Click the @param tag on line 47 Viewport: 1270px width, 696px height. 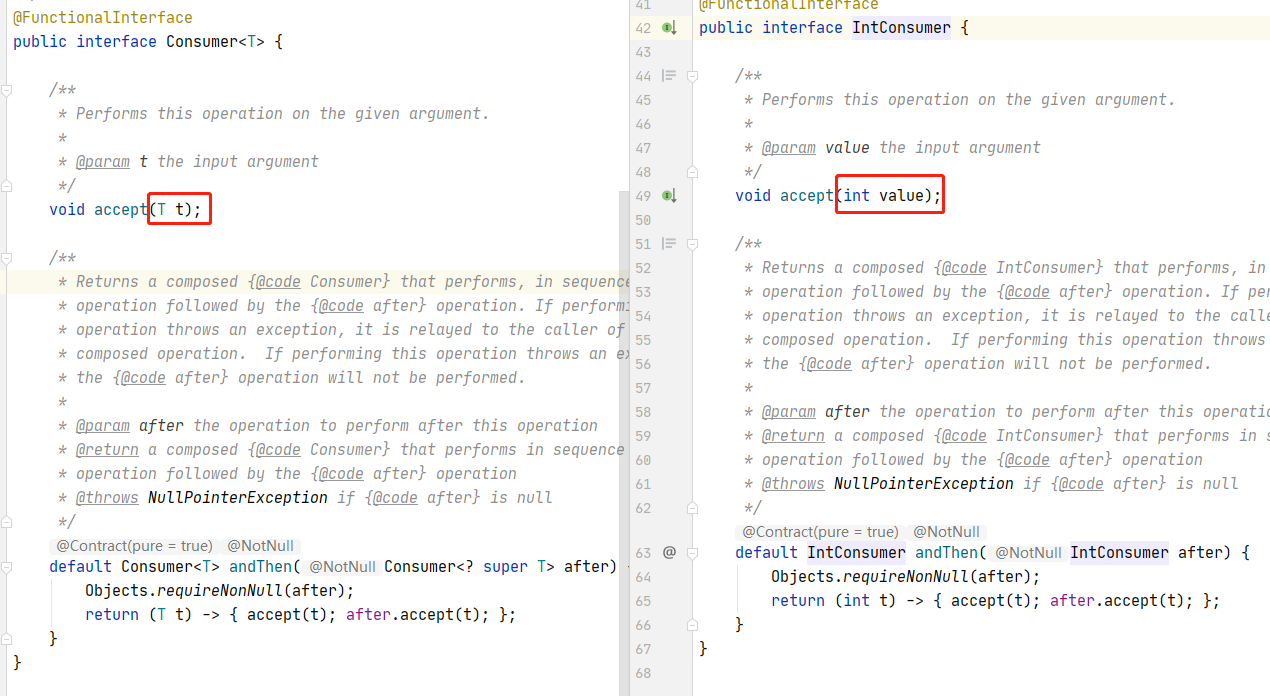(x=788, y=148)
